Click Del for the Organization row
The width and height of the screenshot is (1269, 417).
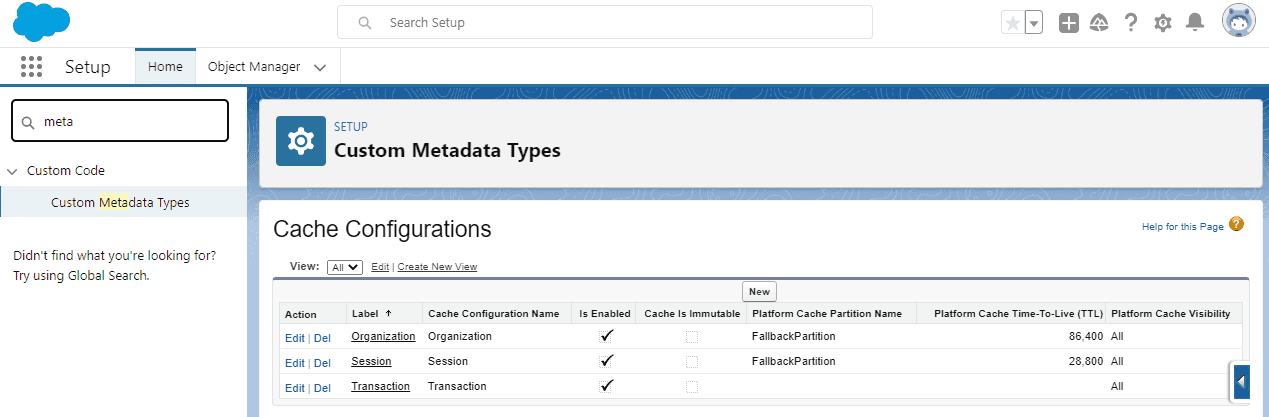point(322,338)
